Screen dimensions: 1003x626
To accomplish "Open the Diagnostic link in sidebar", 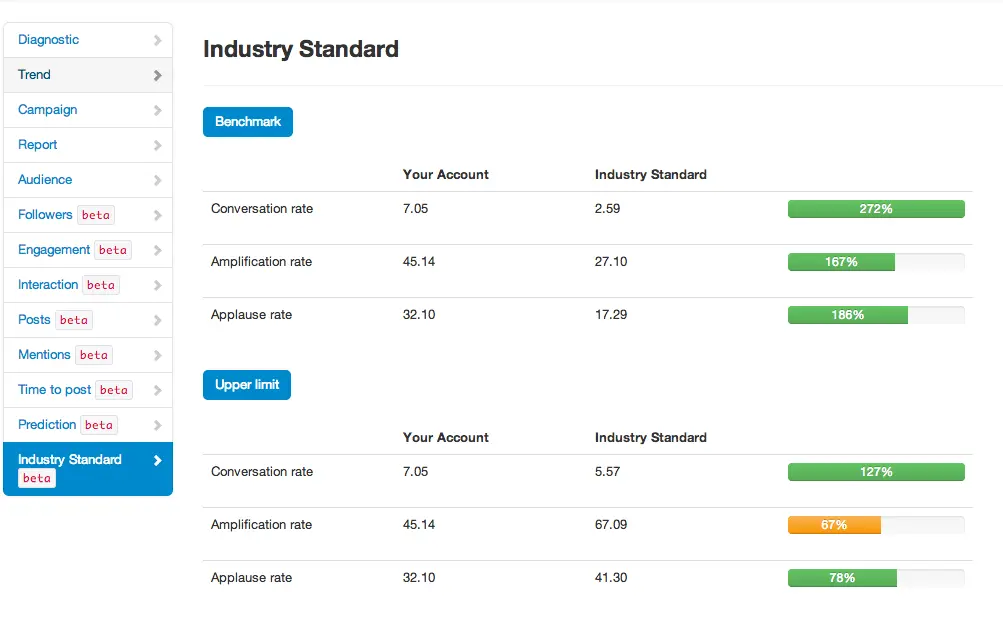I will pos(48,40).
